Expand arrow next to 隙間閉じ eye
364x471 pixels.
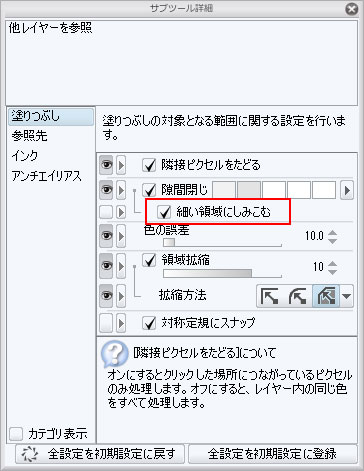[x=121, y=190]
